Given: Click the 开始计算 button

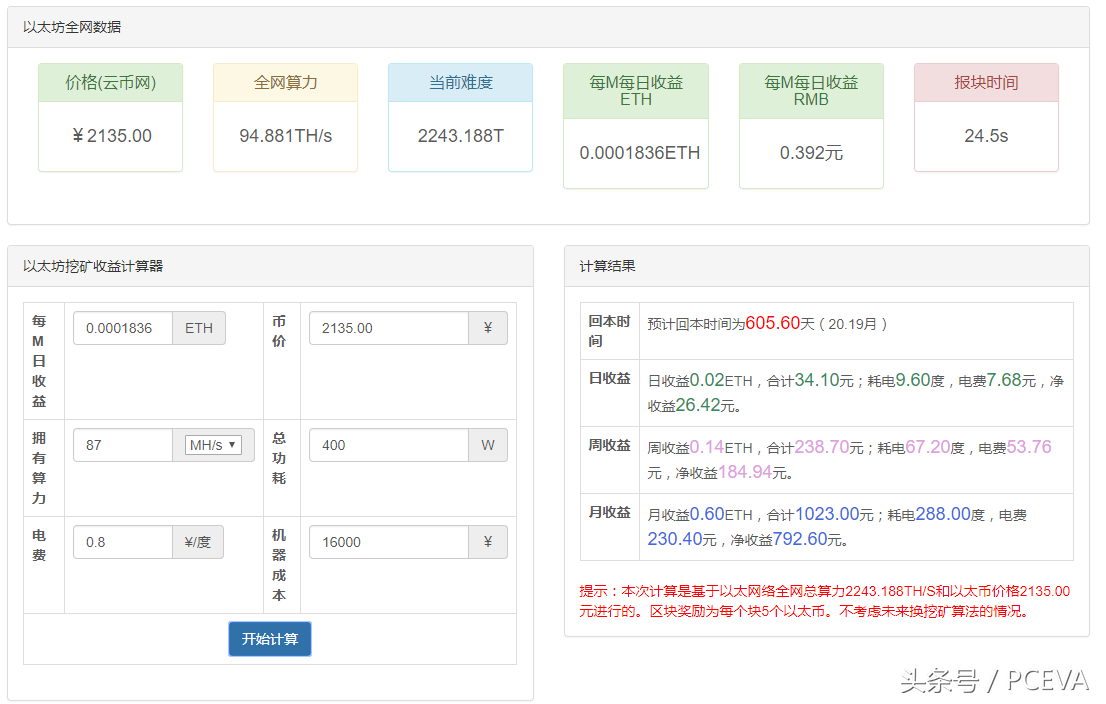Looking at the screenshot, I should 269,639.
